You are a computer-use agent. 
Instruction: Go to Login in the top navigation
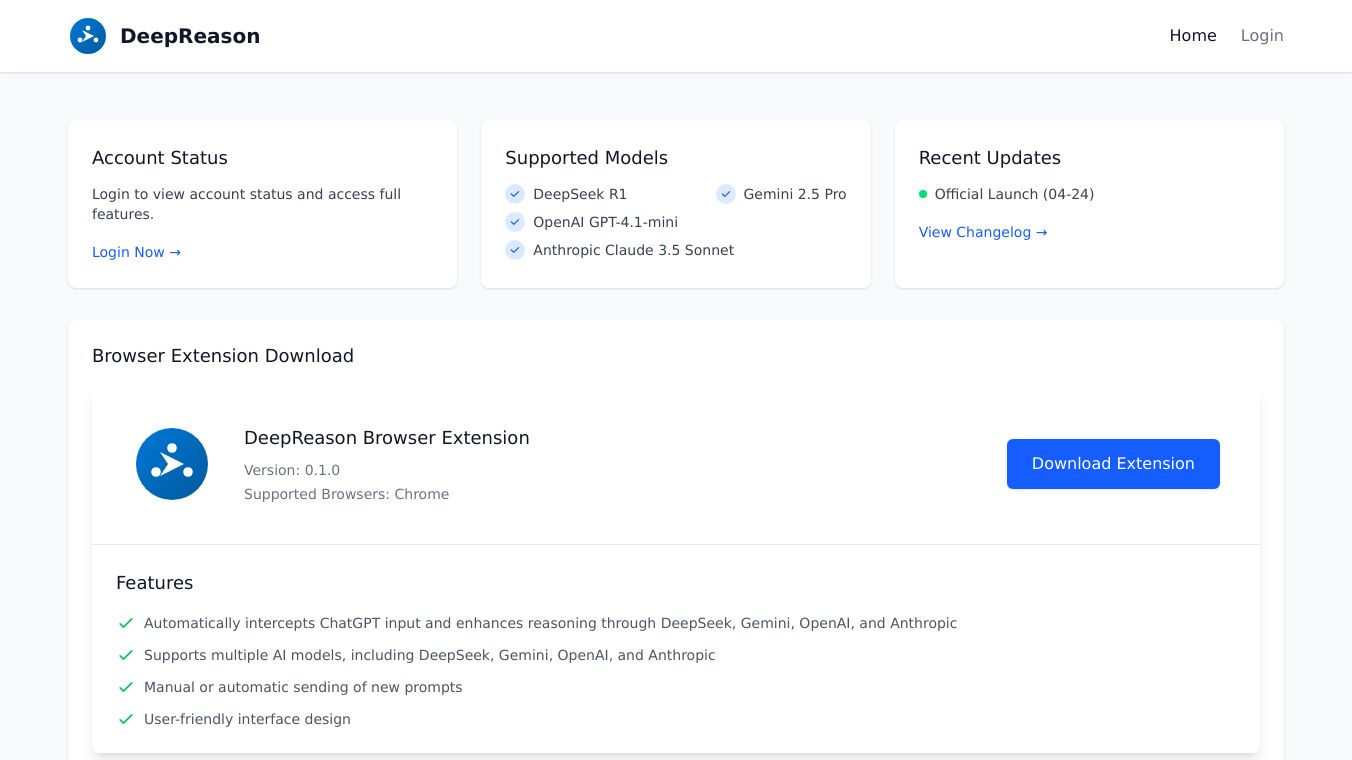[x=1262, y=36]
